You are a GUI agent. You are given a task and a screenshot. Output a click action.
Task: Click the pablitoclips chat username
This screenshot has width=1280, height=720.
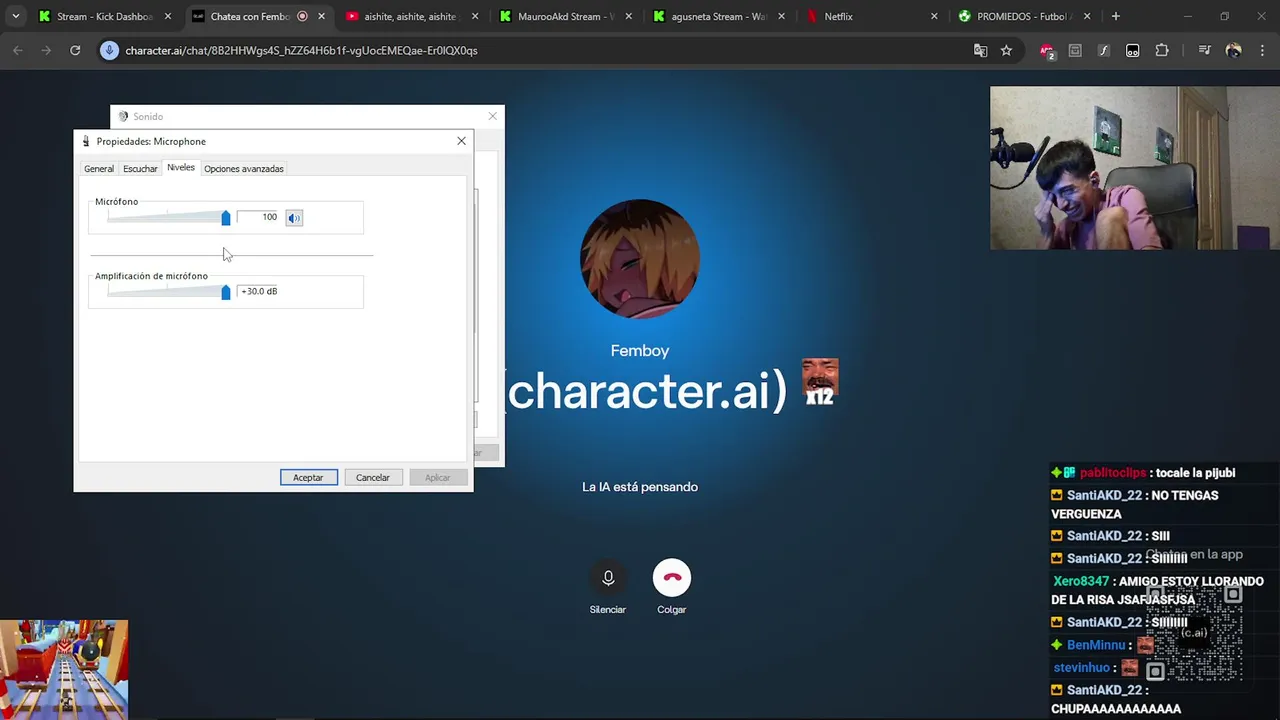point(1113,473)
